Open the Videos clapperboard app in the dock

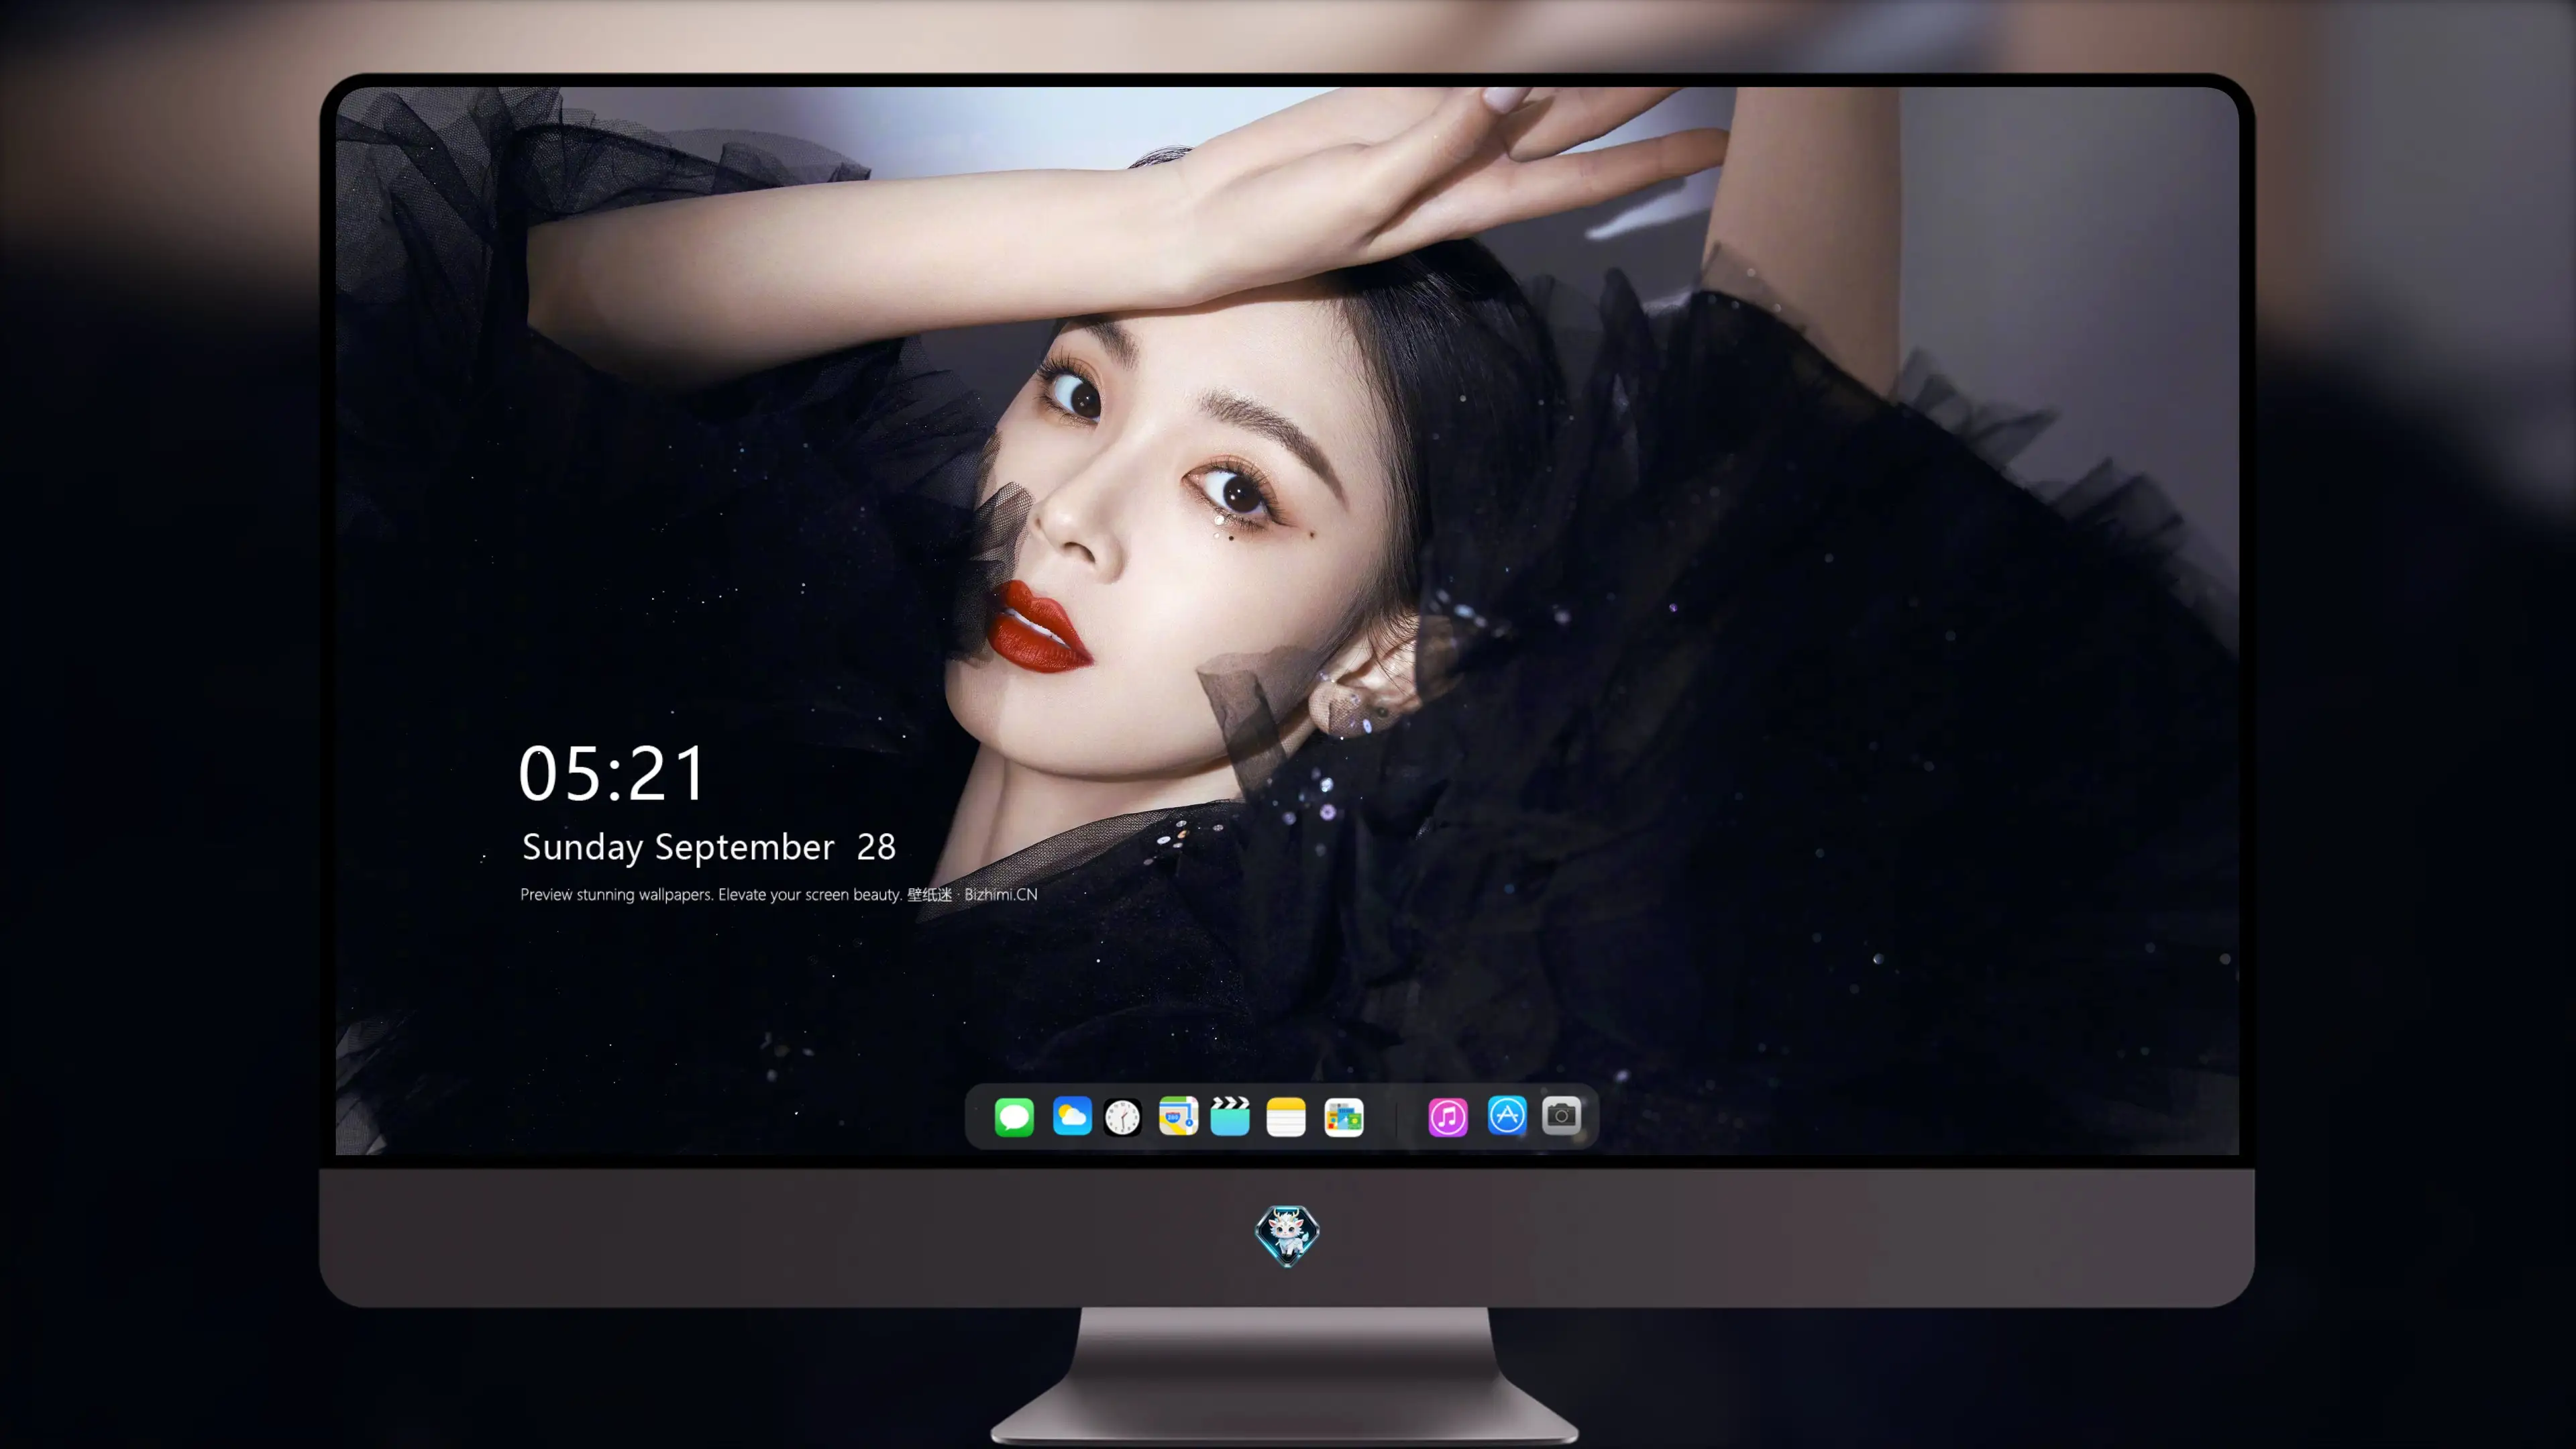click(x=1230, y=1116)
